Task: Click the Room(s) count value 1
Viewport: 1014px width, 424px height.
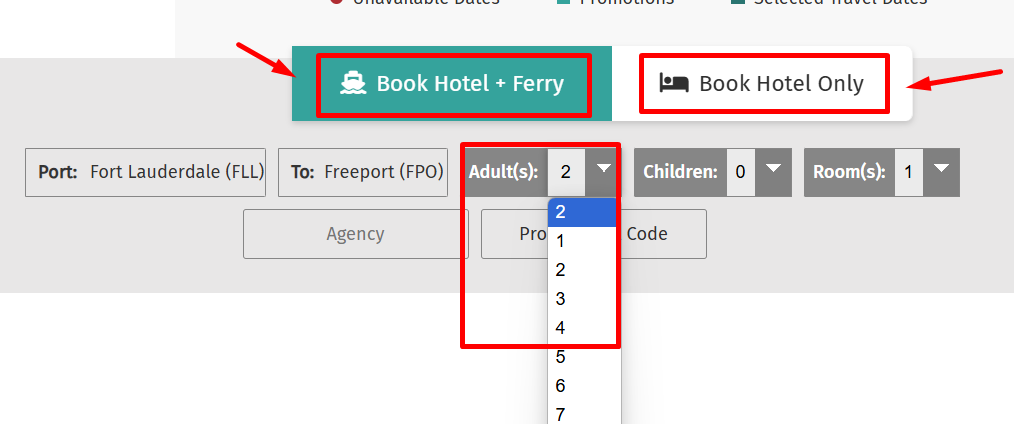Action: point(909,172)
